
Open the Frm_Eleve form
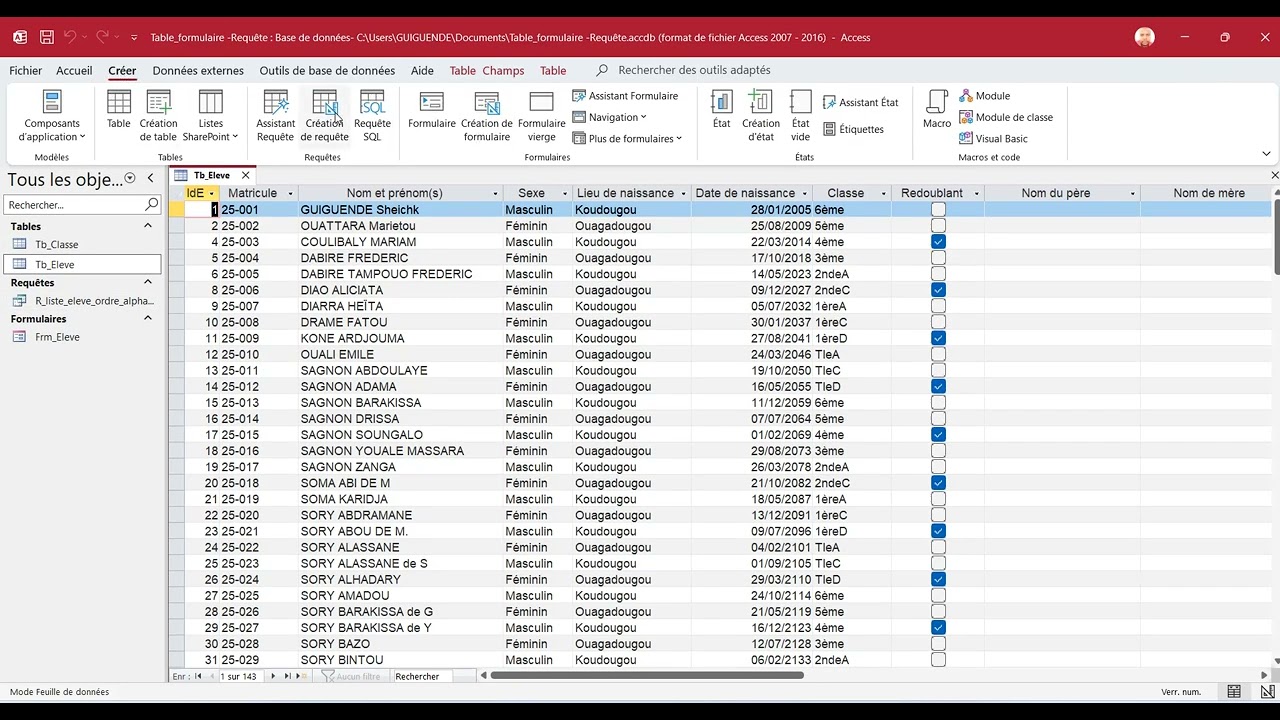pyautogui.click(x=82, y=337)
